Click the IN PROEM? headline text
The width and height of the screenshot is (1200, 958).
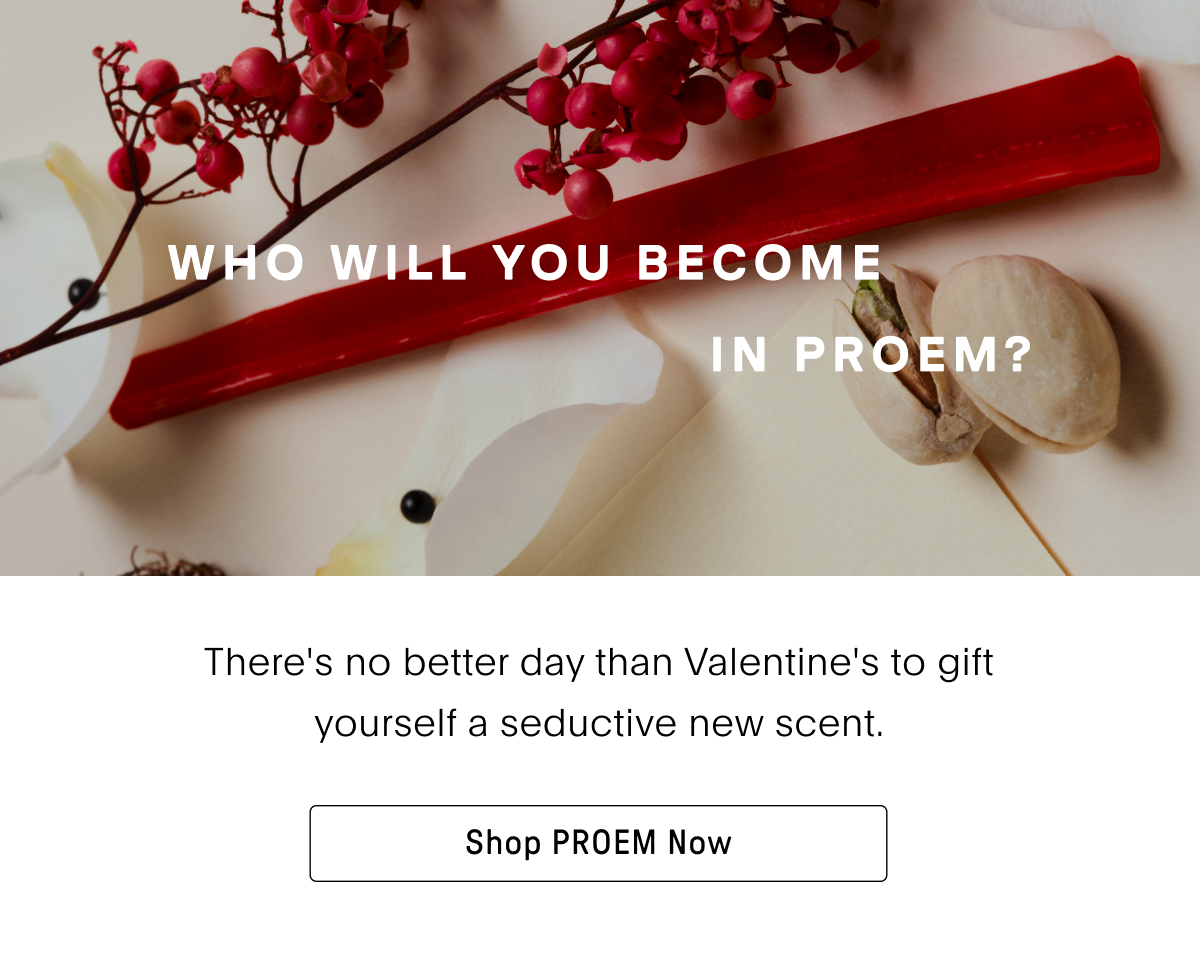click(872, 355)
